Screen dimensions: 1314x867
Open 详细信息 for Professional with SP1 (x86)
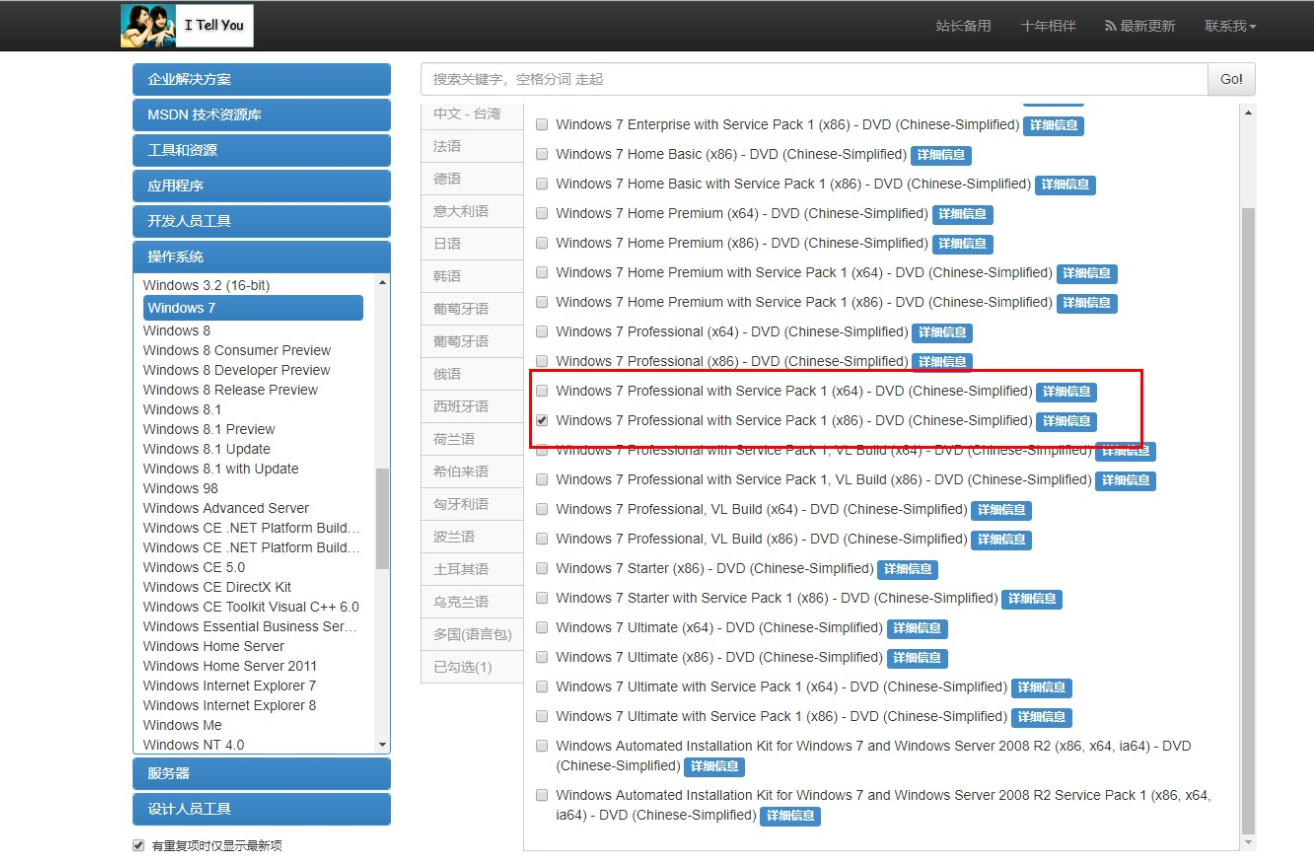(1066, 421)
